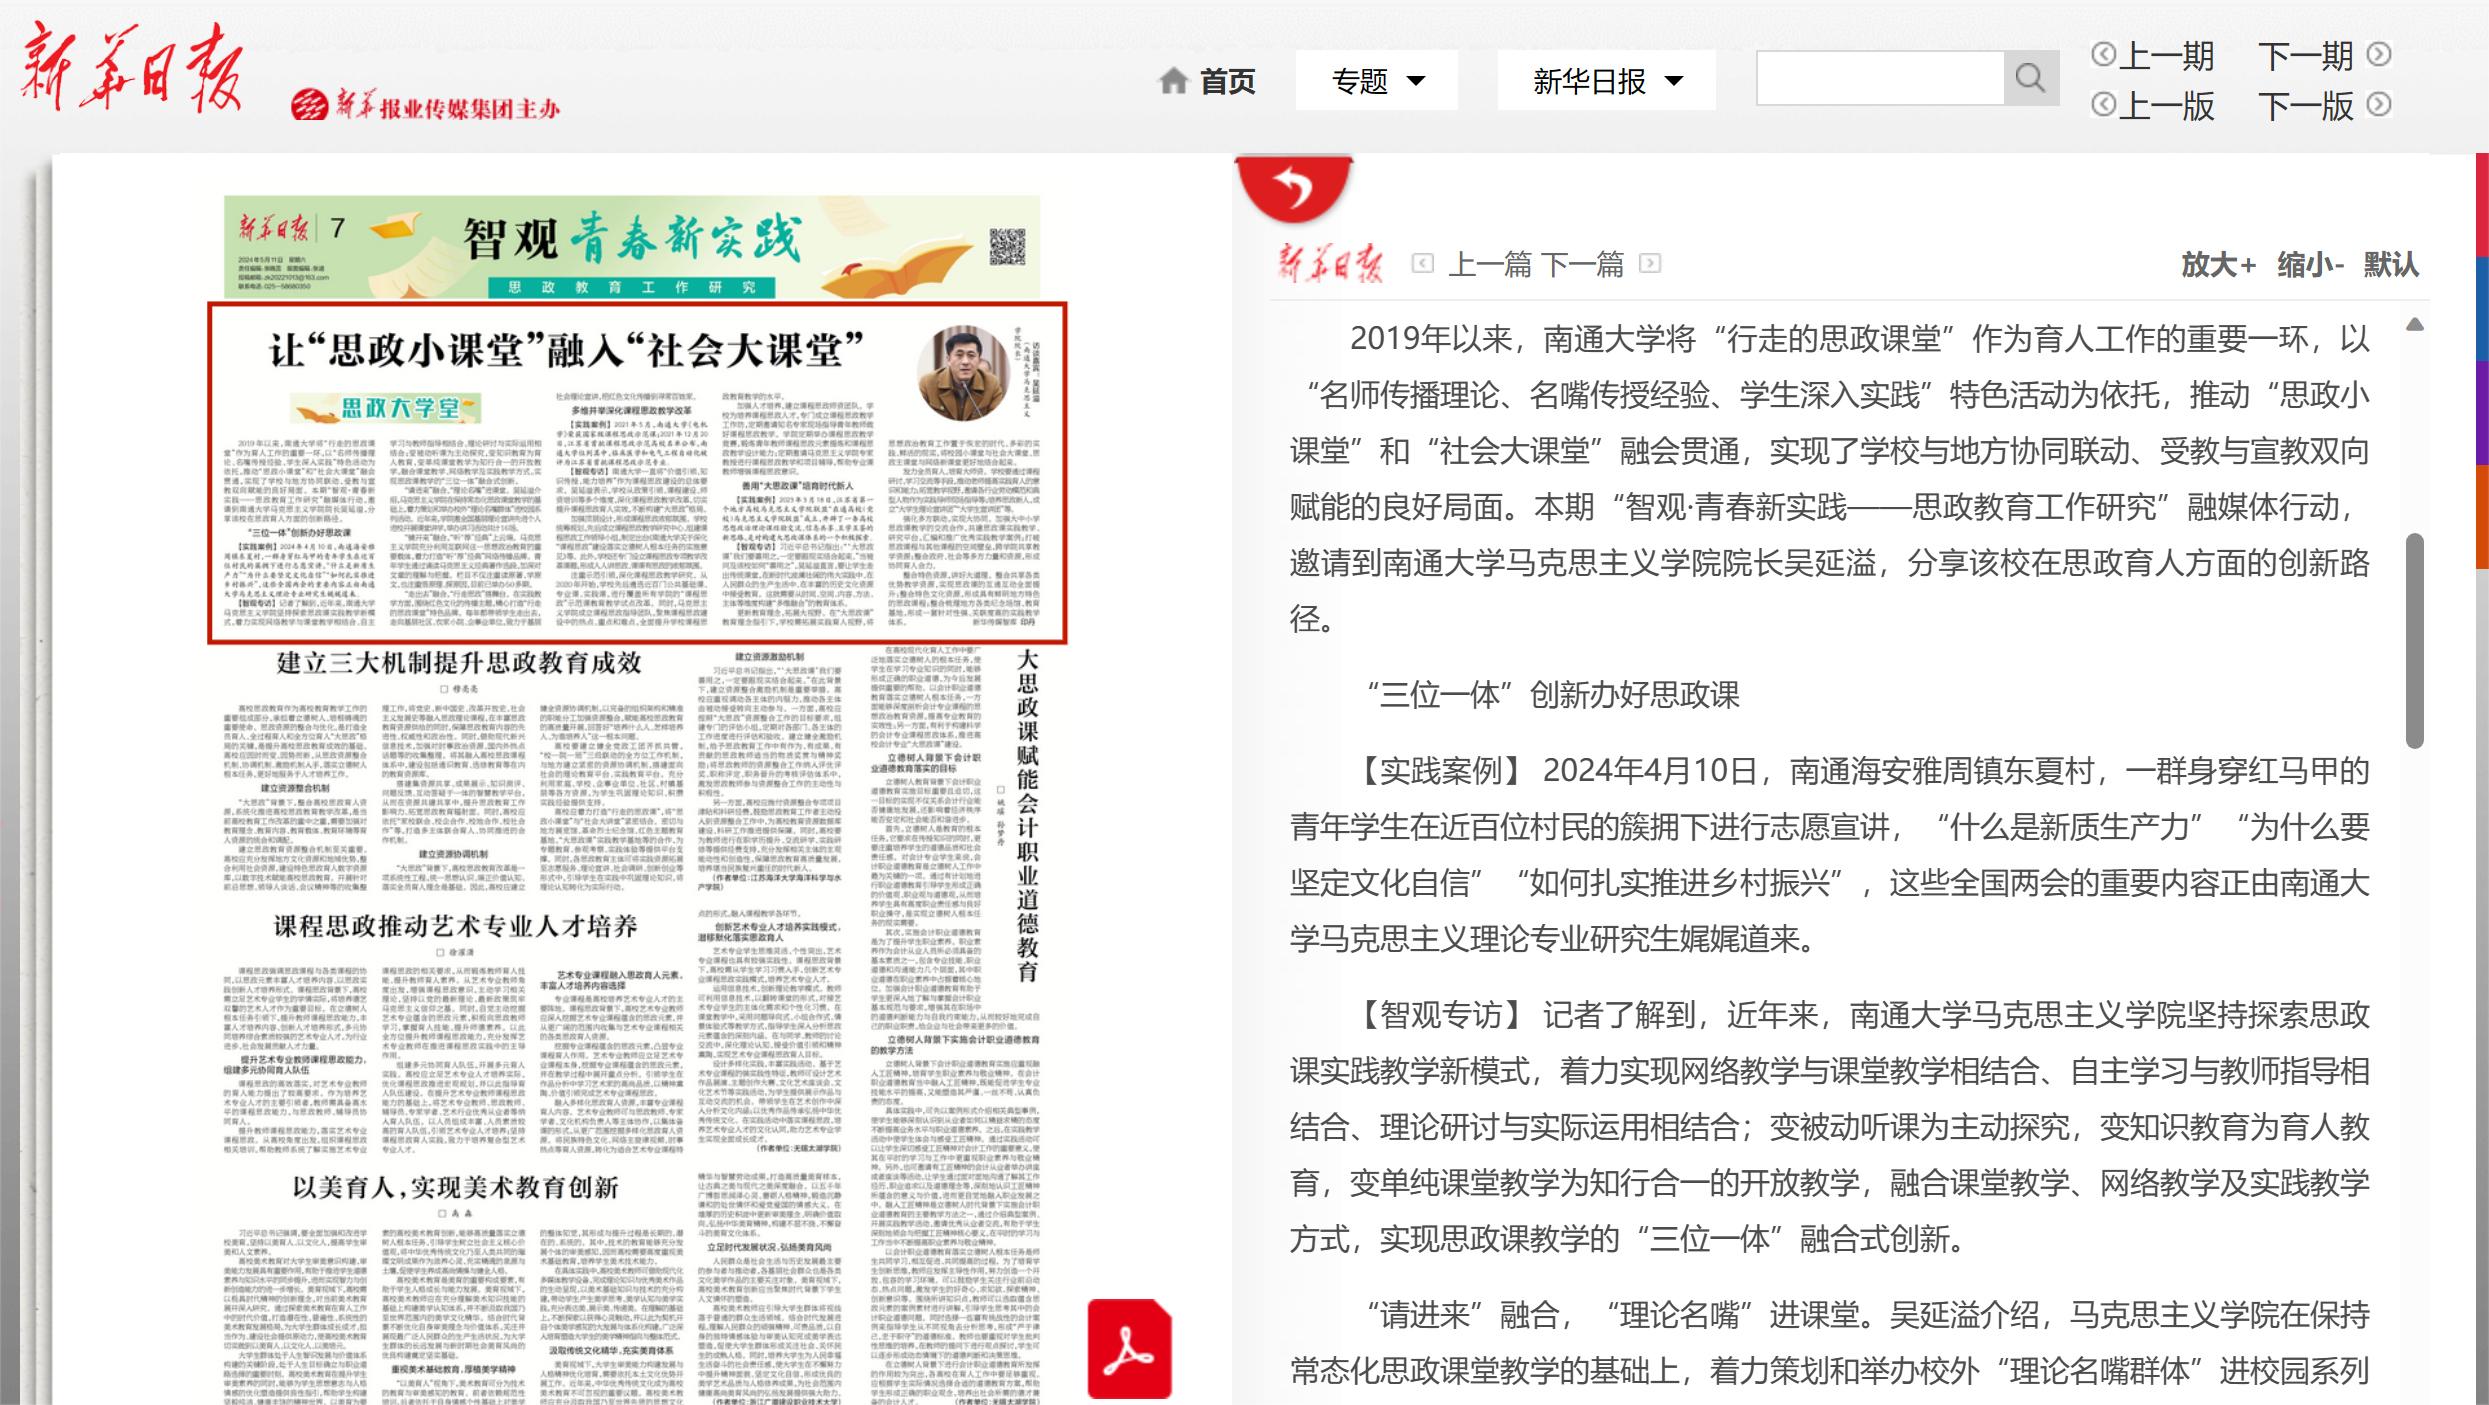2489x1405 pixels.
Task: Open the PDF download icon
Action: (1129, 1348)
